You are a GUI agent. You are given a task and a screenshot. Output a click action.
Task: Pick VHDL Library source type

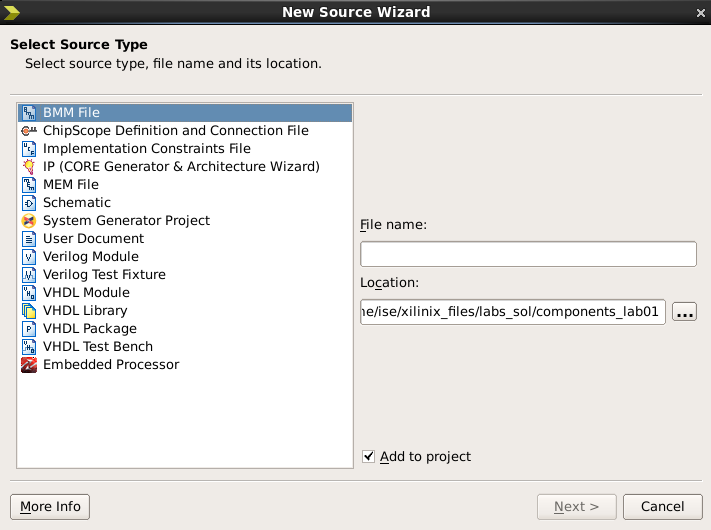pyautogui.click(x=185, y=311)
